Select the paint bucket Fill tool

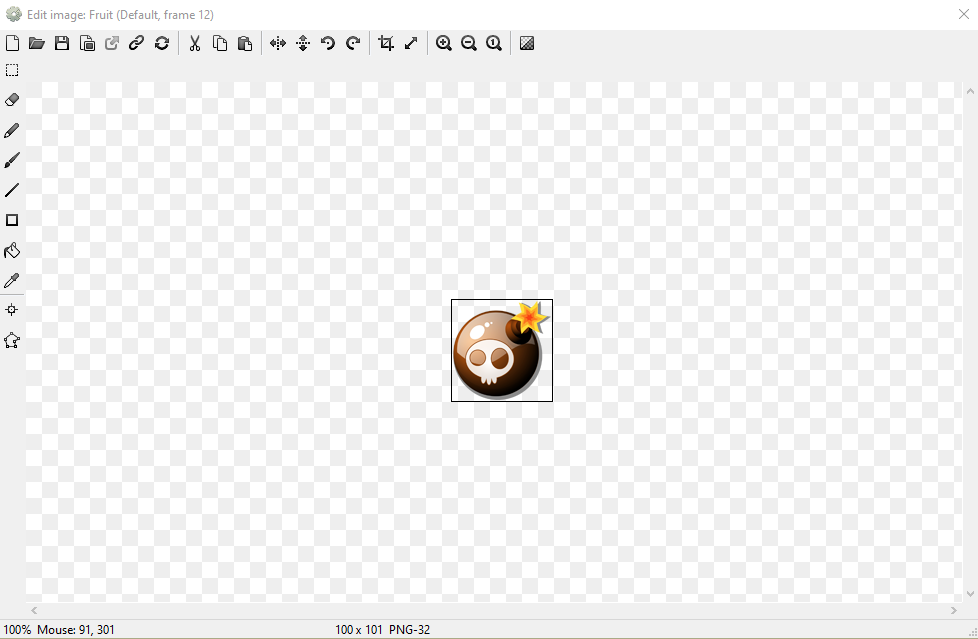coord(12,250)
